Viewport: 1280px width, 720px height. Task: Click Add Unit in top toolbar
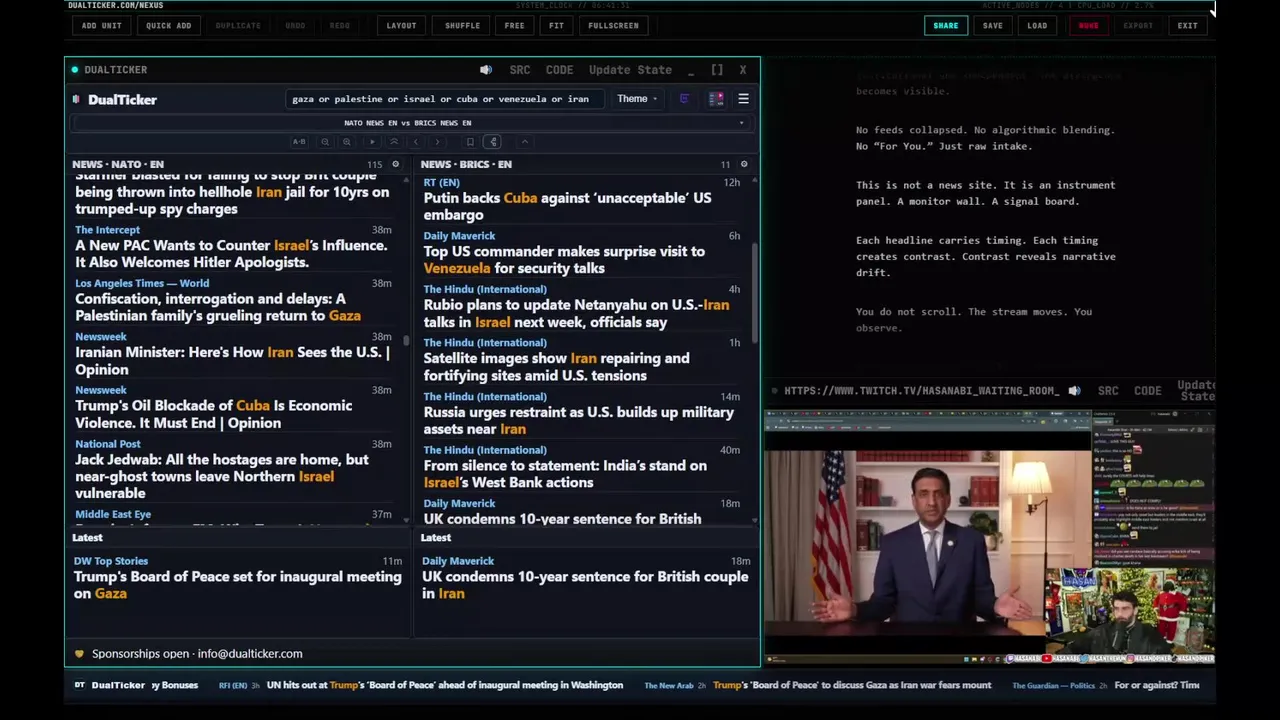pos(102,26)
